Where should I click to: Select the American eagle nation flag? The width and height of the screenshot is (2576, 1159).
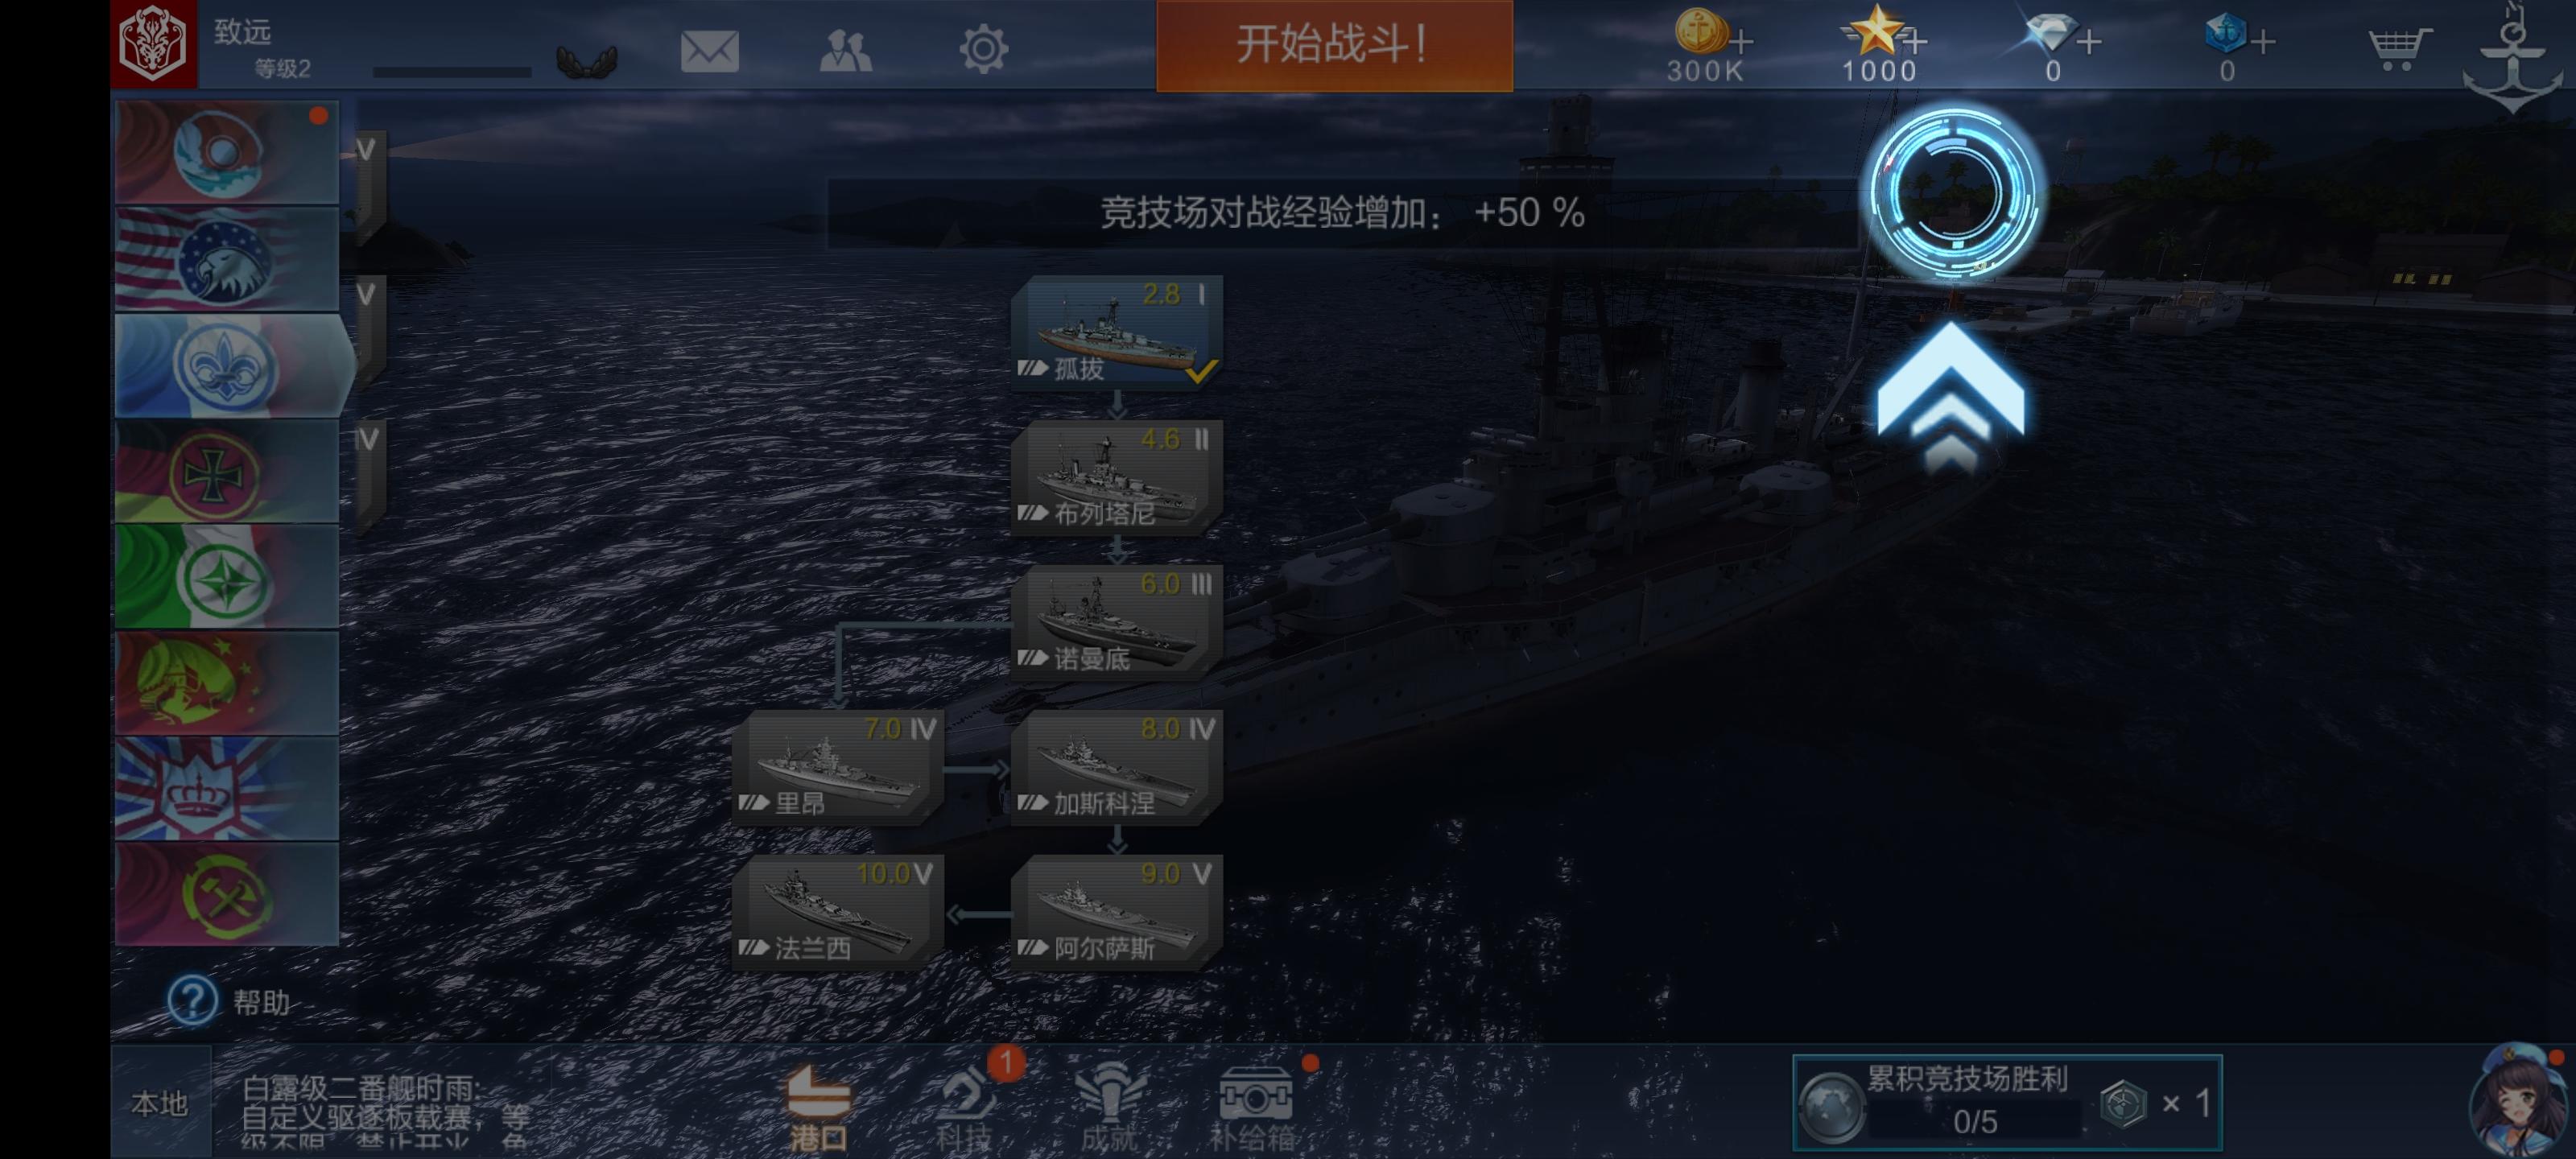pyautogui.click(x=228, y=260)
